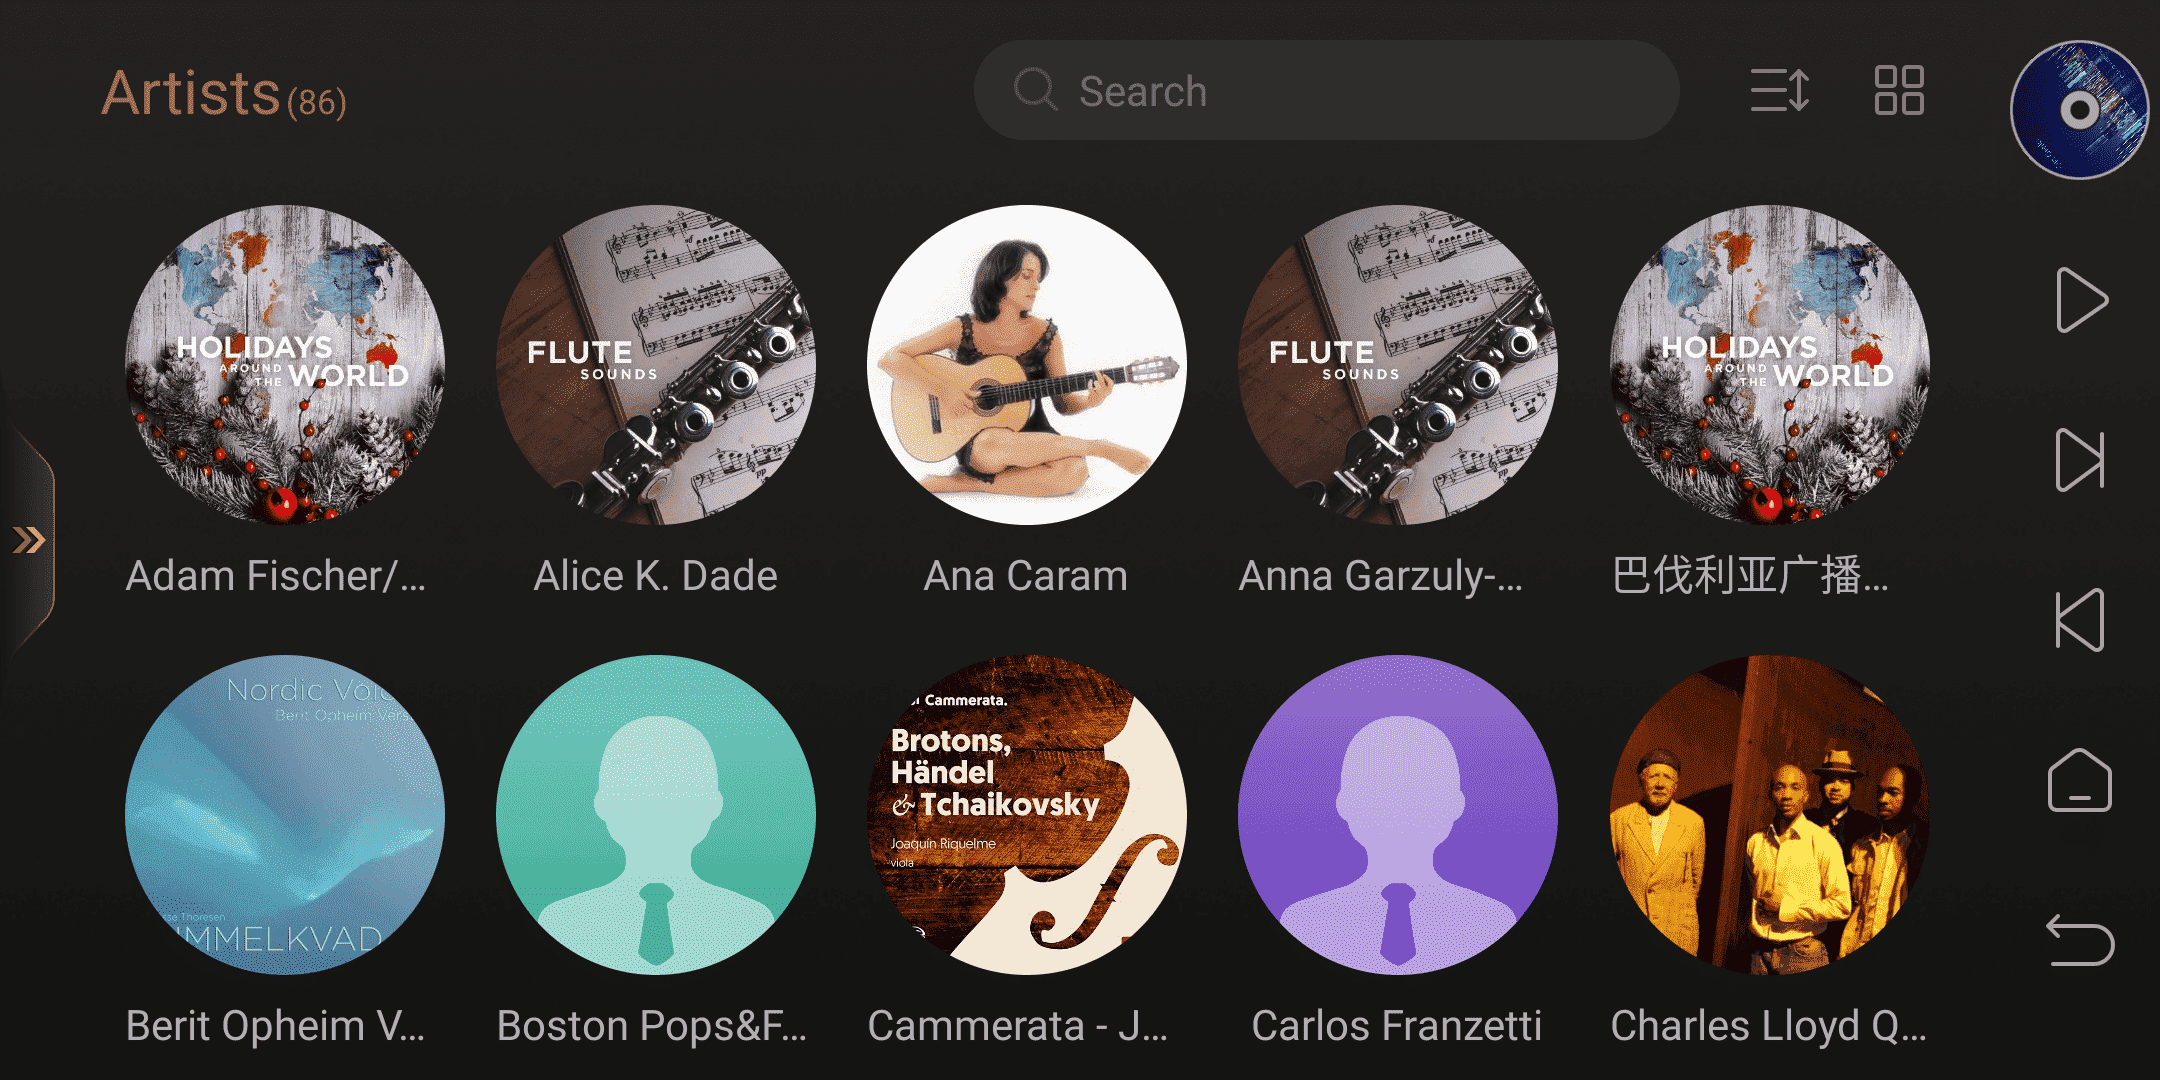This screenshot has width=2160, height=1080.
Task: Open the sort order icon
Action: [x=1780, y=90]
